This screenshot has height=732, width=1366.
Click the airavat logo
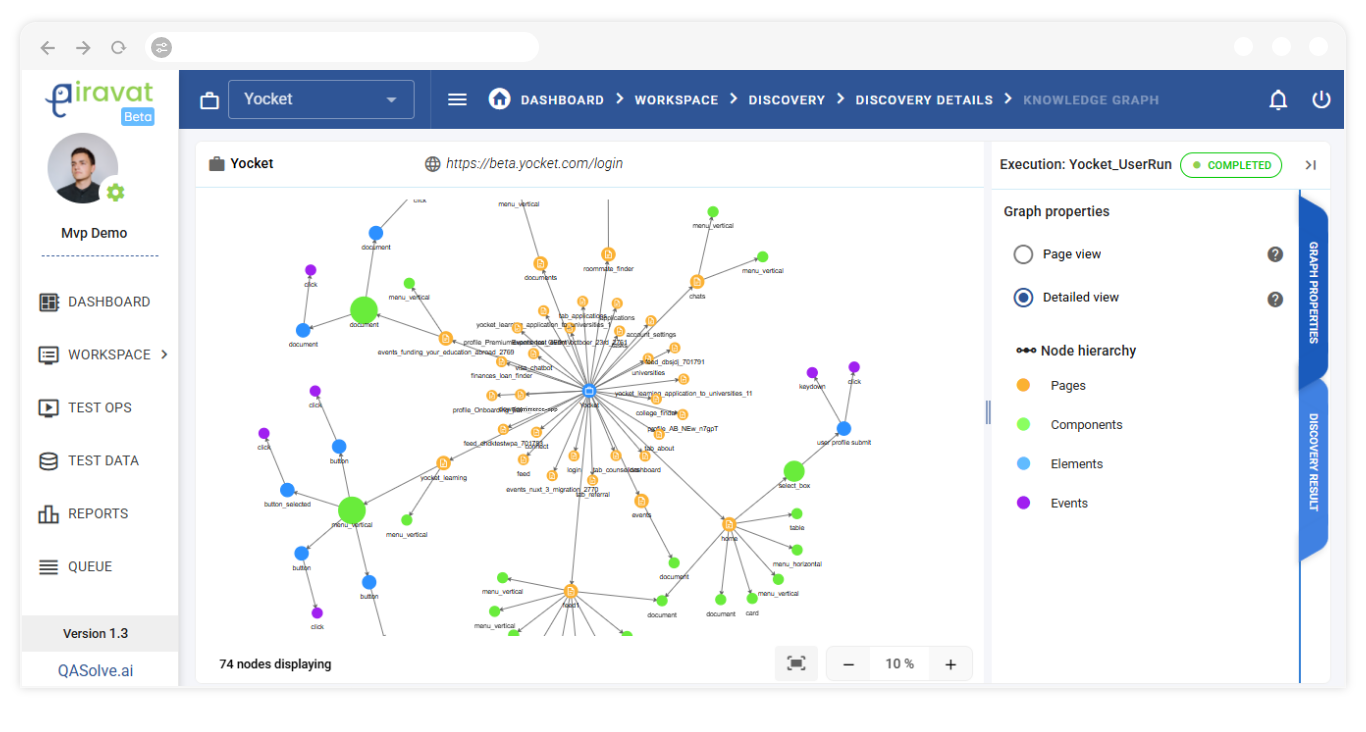(x=99, y=102)
